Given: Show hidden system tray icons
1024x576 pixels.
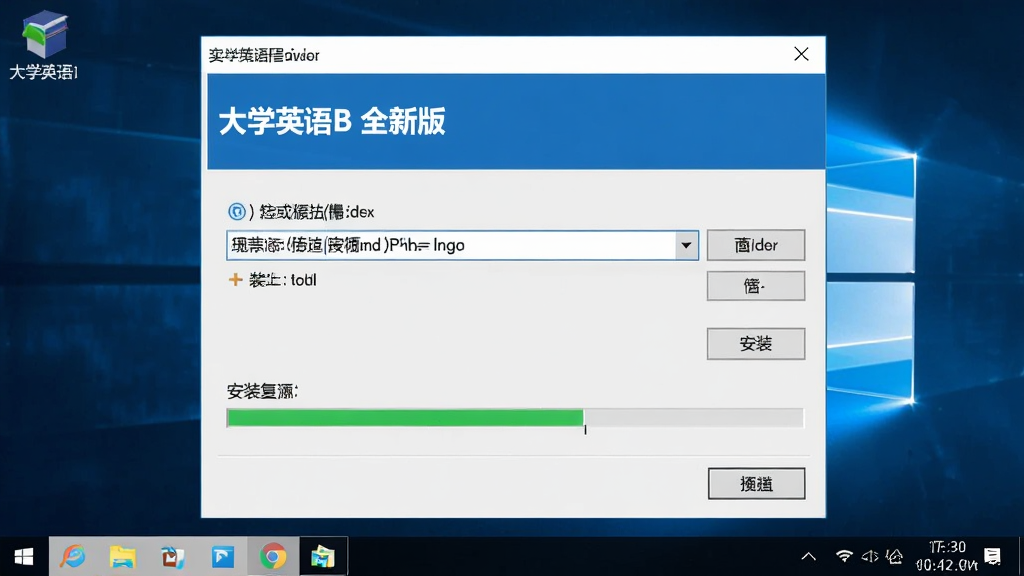Looking at the screenshot, I should click(808, 556).
